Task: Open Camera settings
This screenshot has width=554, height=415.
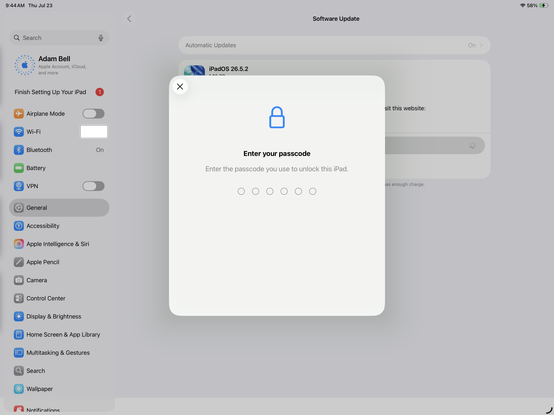Action: 59,280
